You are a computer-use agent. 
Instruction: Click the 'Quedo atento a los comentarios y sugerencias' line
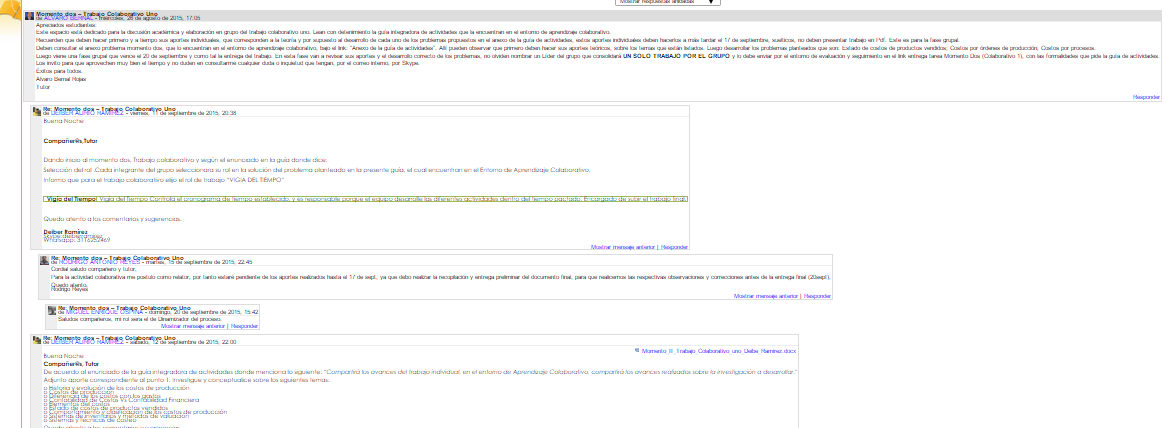pos(112,219)
